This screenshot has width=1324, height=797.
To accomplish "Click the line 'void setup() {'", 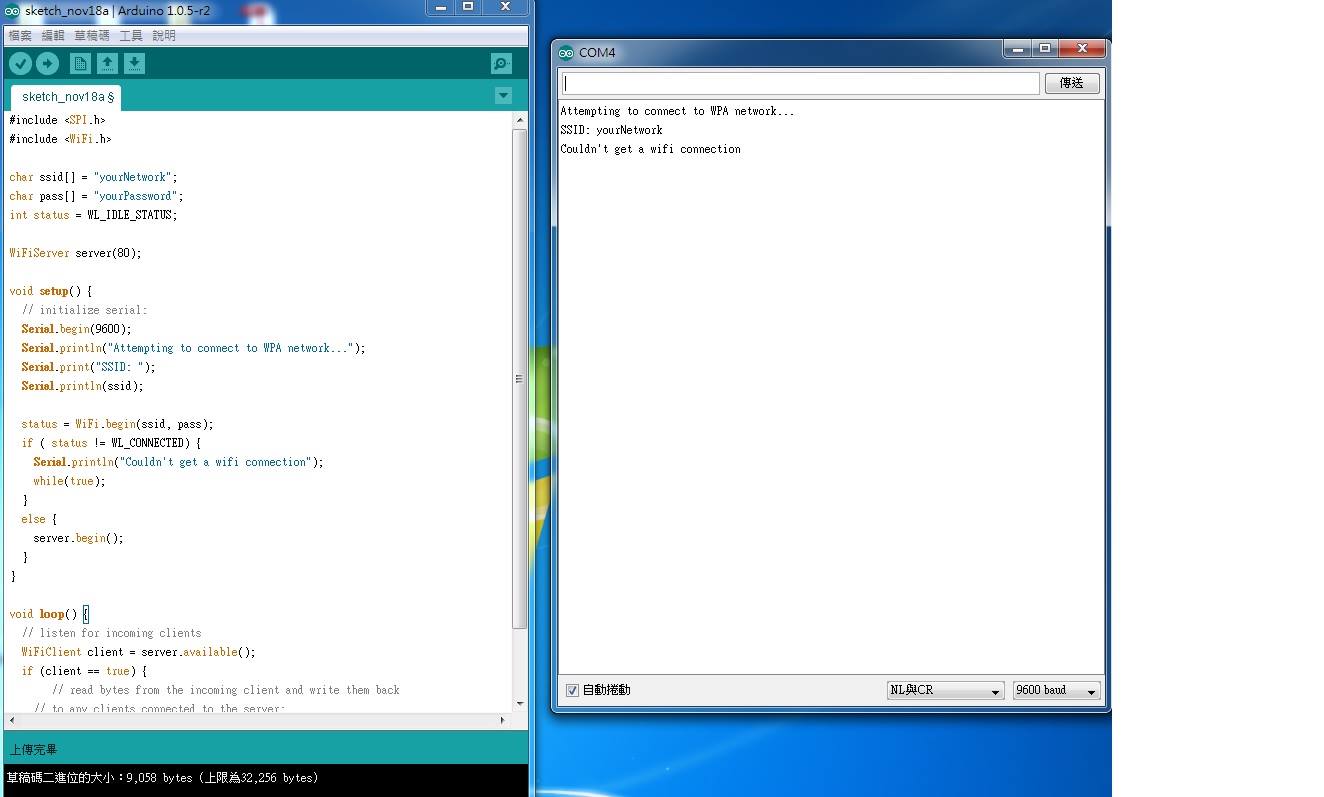I will [x=50, y=291].
